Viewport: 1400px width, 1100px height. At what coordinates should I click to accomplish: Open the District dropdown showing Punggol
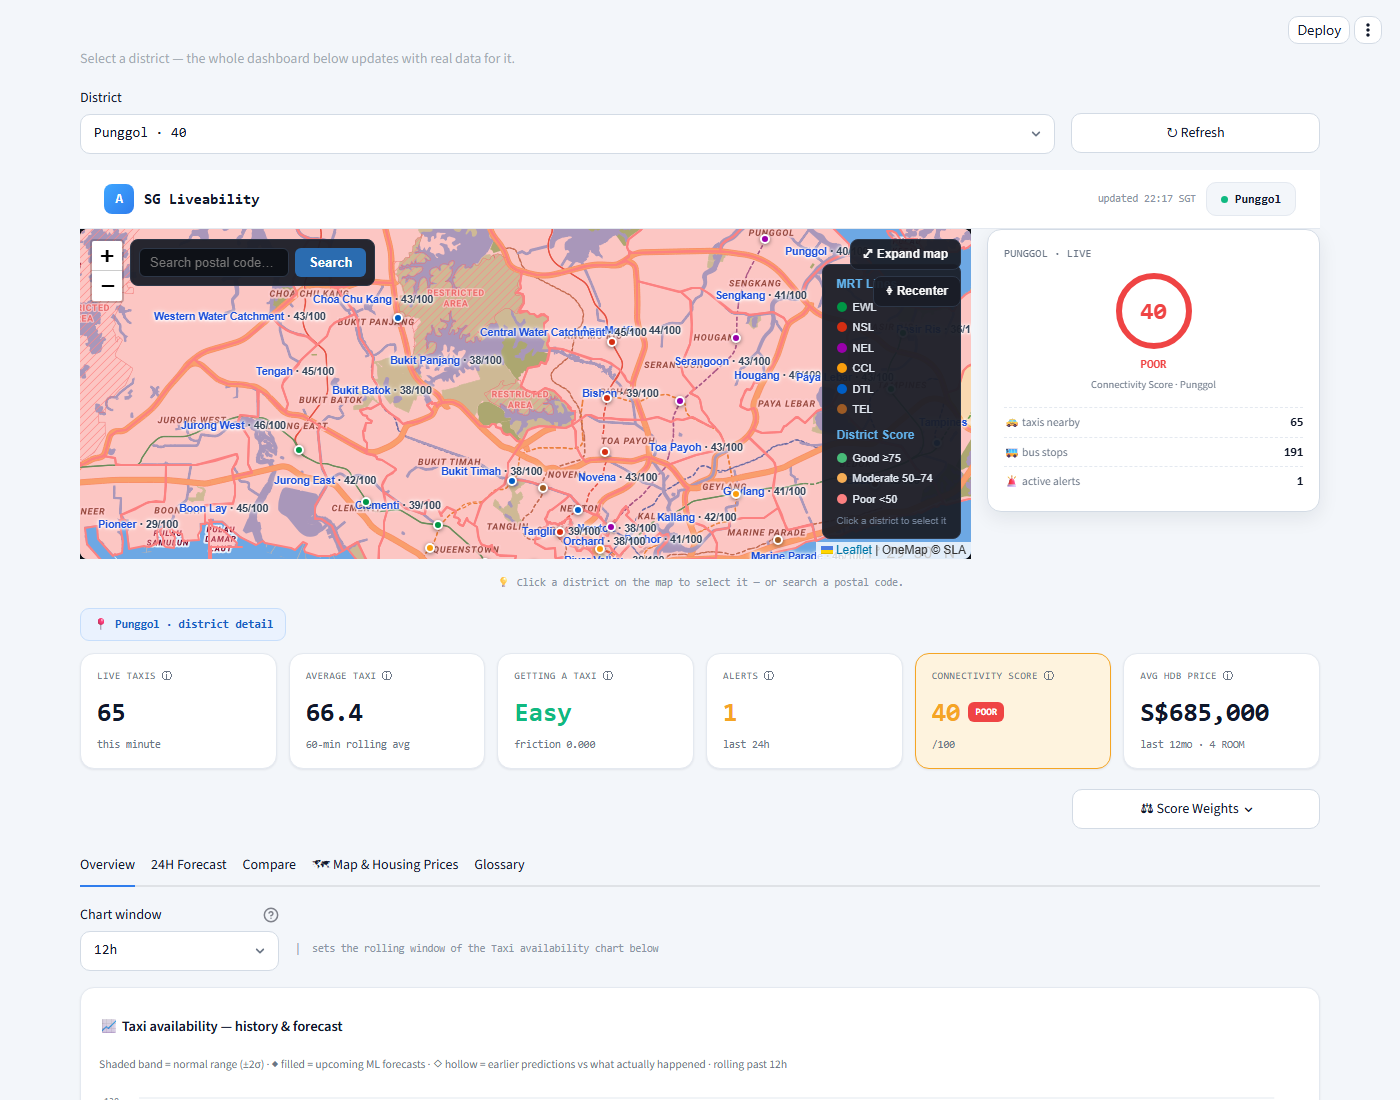click(x=567, y=133)
